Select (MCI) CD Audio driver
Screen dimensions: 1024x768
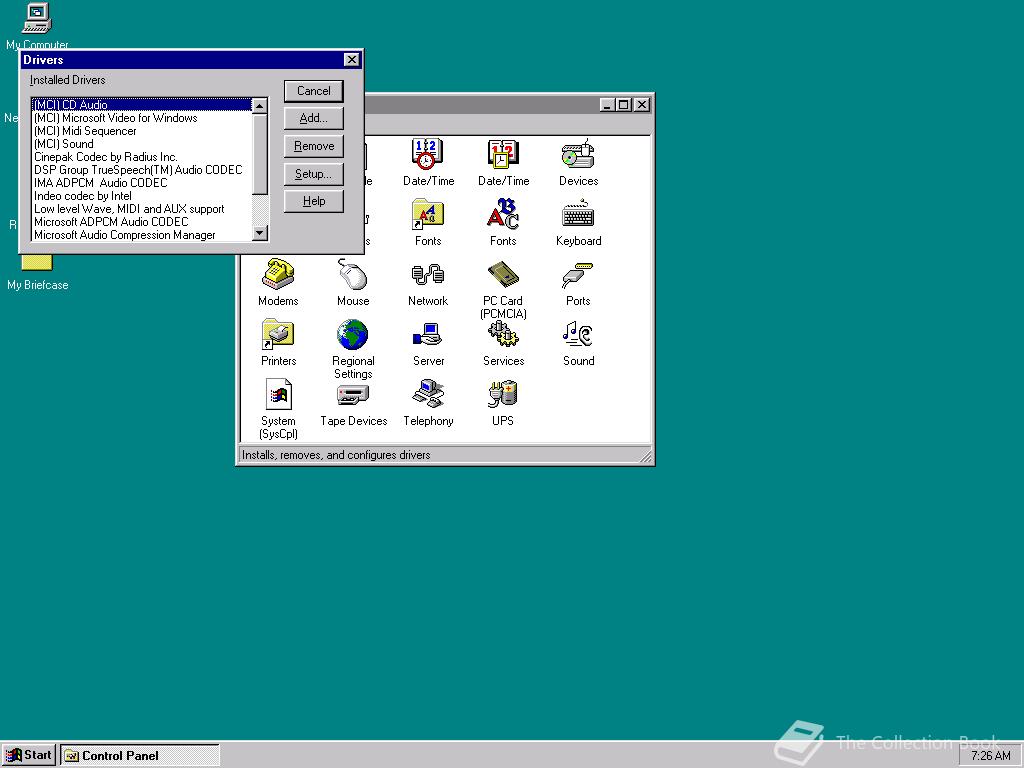pyautogui.click(x=142, y=104)
